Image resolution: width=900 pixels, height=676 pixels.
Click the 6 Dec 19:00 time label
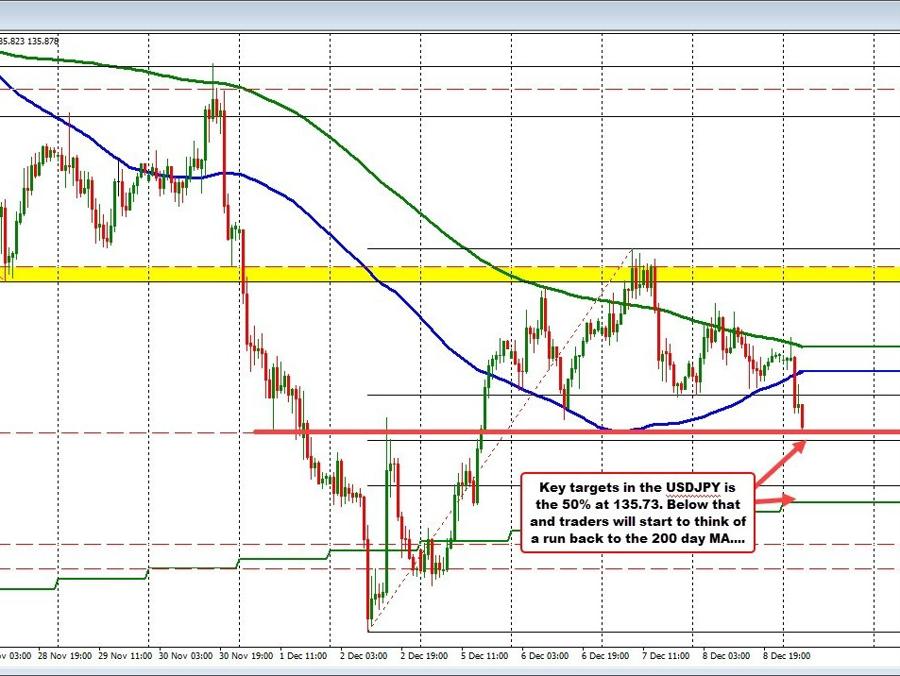tap(604, 656)
